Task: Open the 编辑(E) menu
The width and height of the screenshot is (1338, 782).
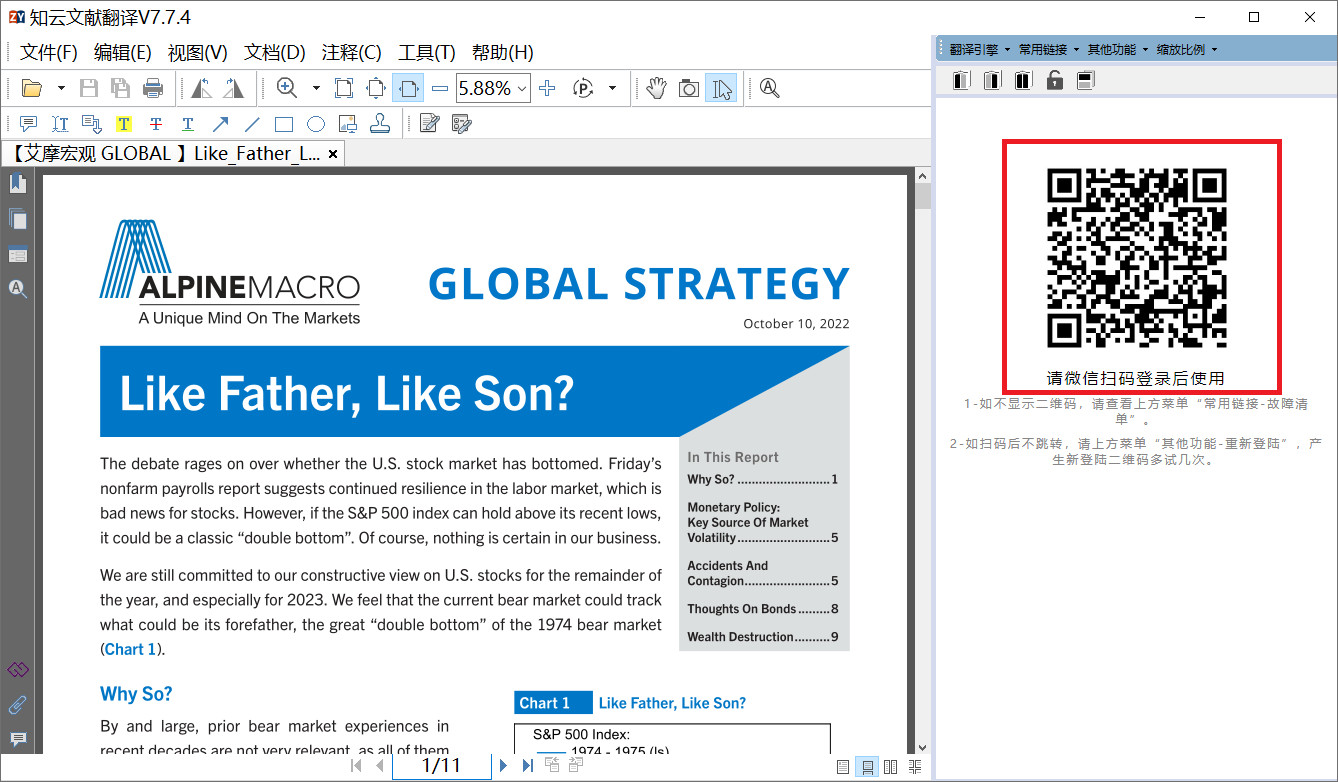Action: coord(123,52)
